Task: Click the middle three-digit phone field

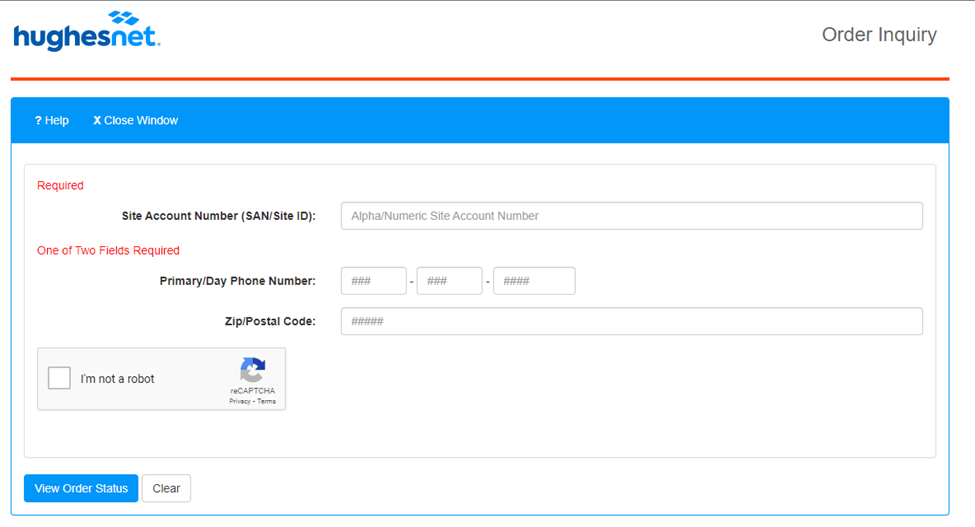Action: pyautogui.click(x=449, y=281)
